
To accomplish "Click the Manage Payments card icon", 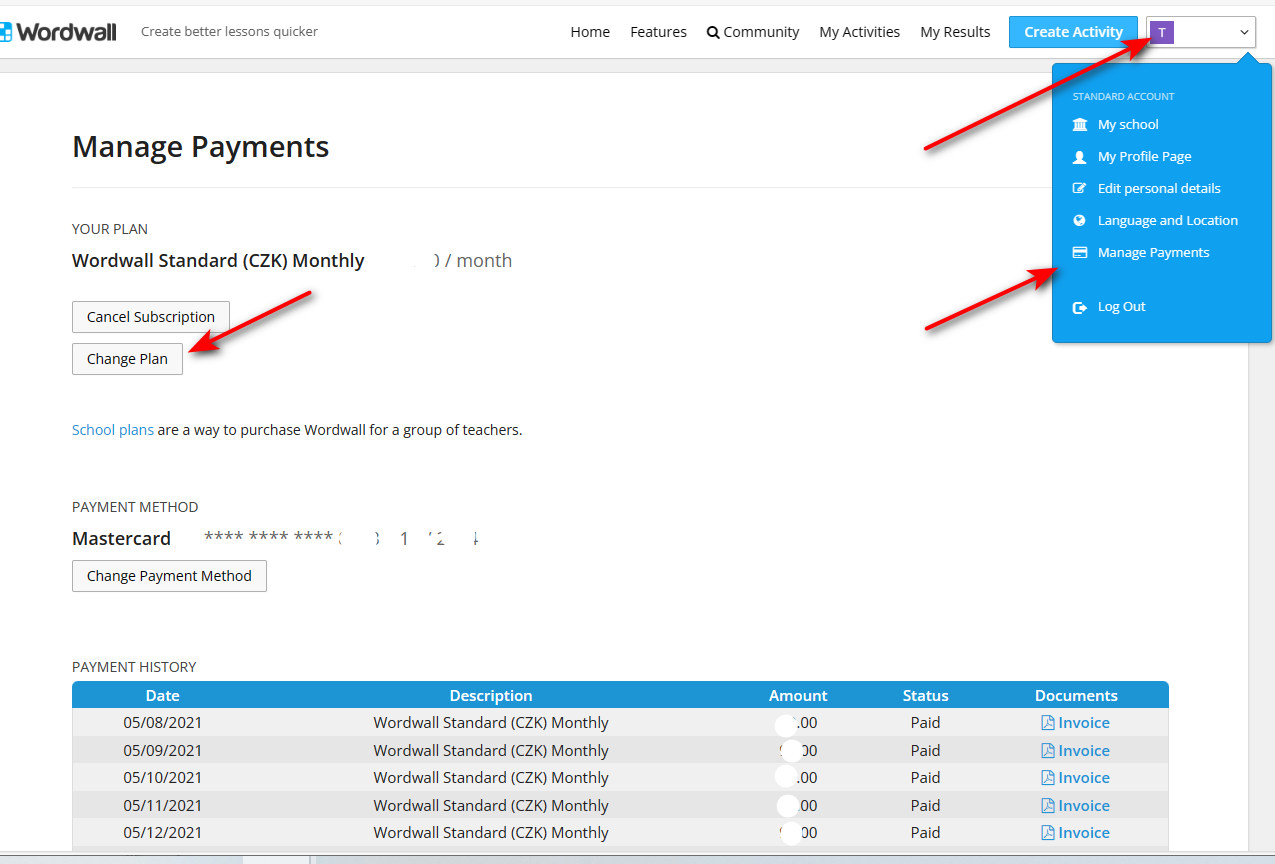I will (1080, 253).
